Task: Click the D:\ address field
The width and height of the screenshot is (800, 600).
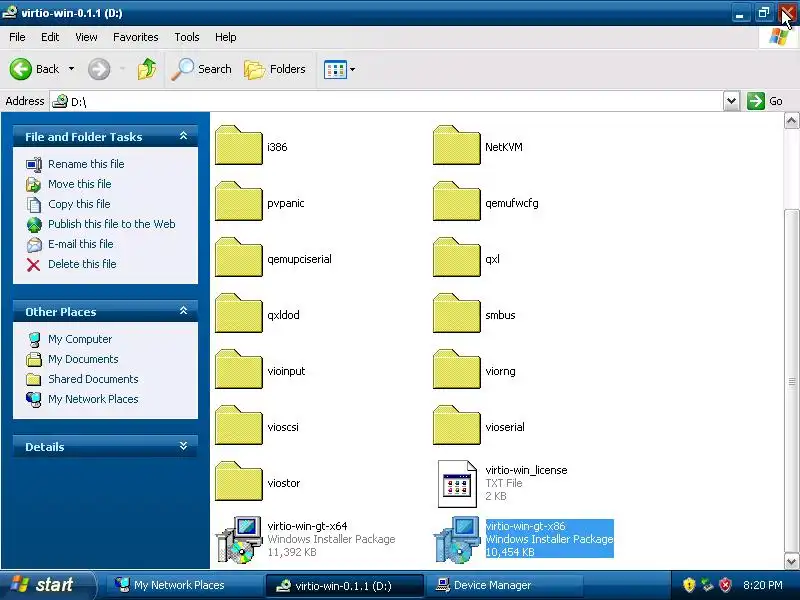Action: 386,101
